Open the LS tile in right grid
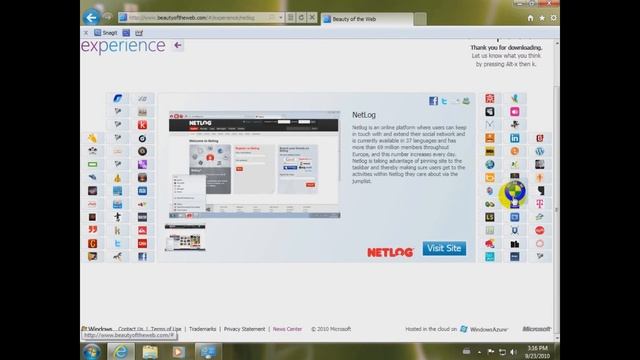Image resolution: width=640 pixels, height=360 pixels. (490, 217)
